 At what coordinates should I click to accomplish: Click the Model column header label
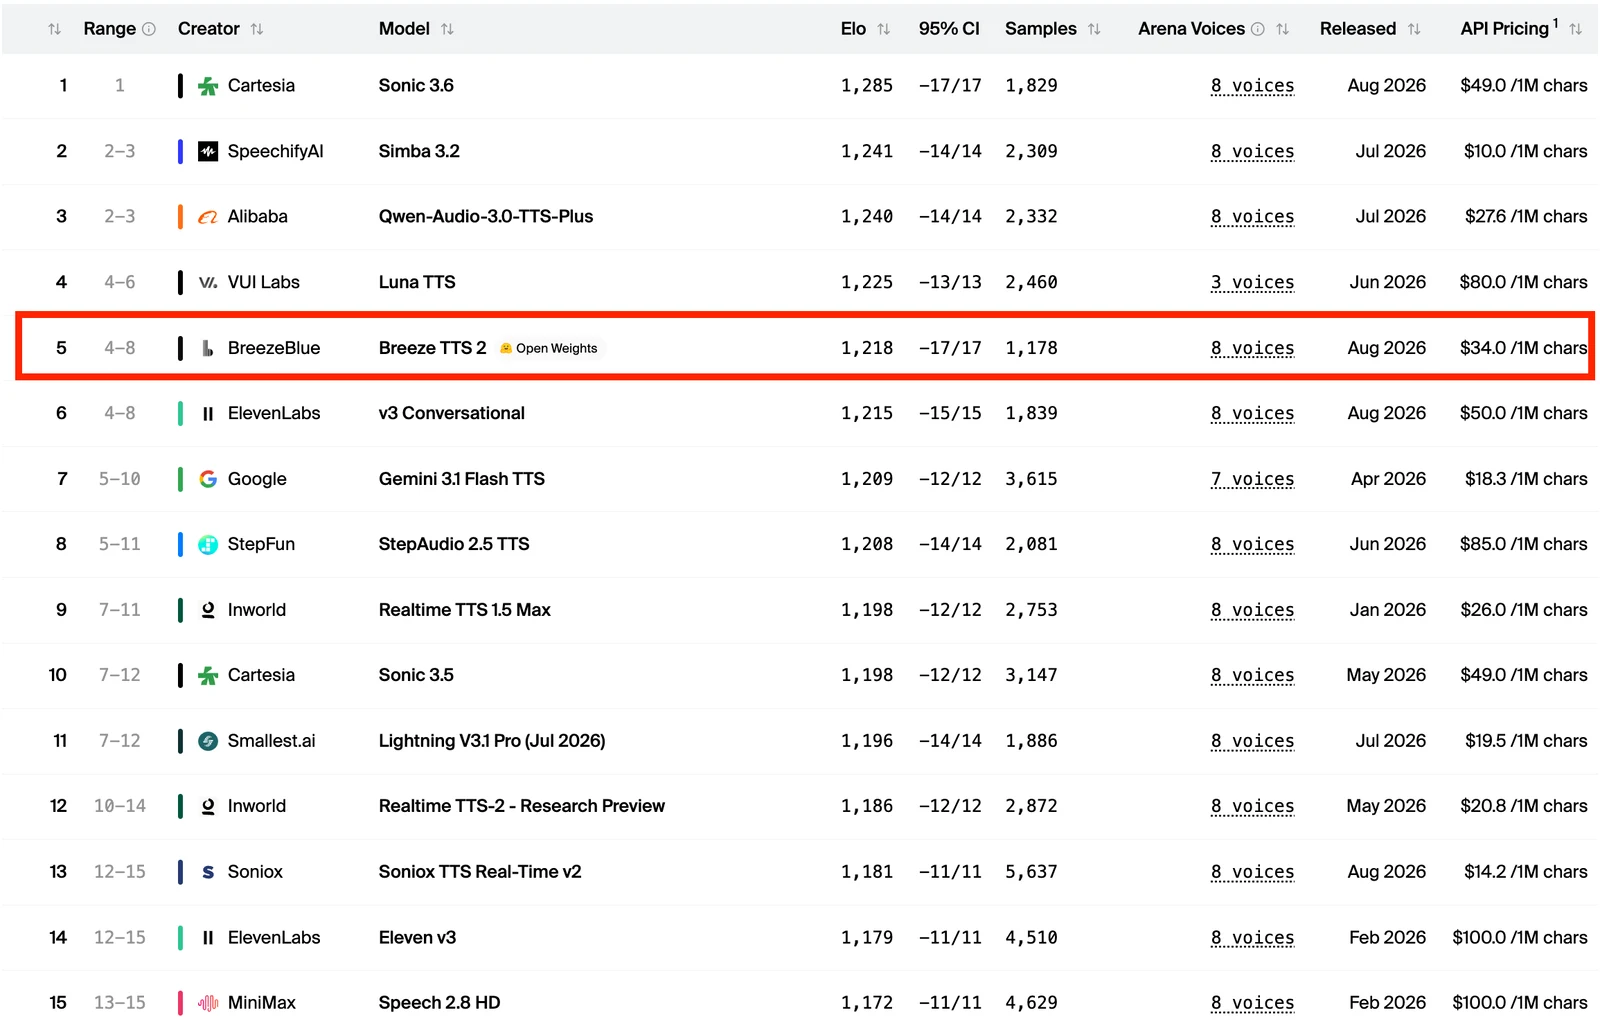(x=404, y=29)
